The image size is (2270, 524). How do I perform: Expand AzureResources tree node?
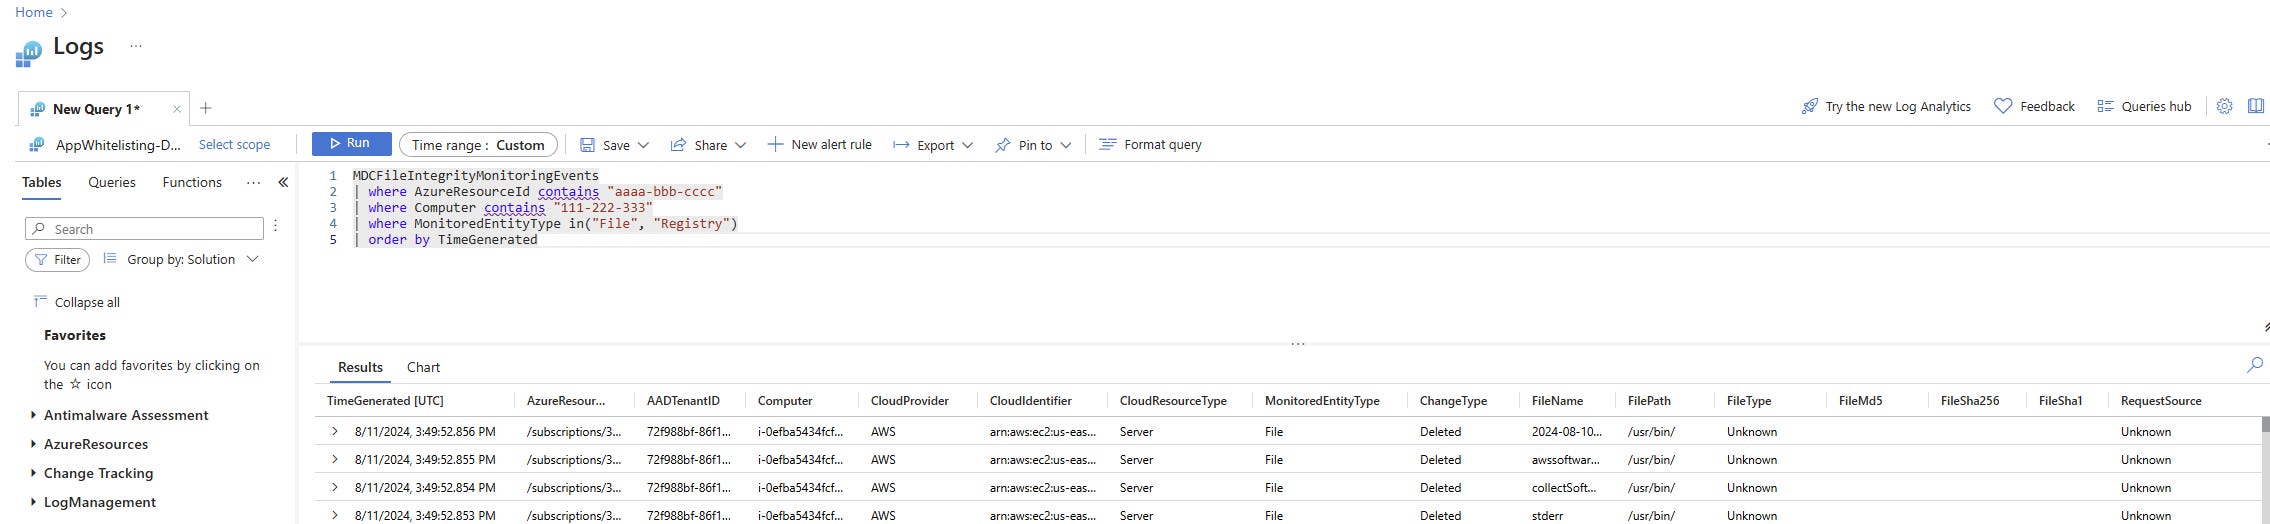[33, 444]
